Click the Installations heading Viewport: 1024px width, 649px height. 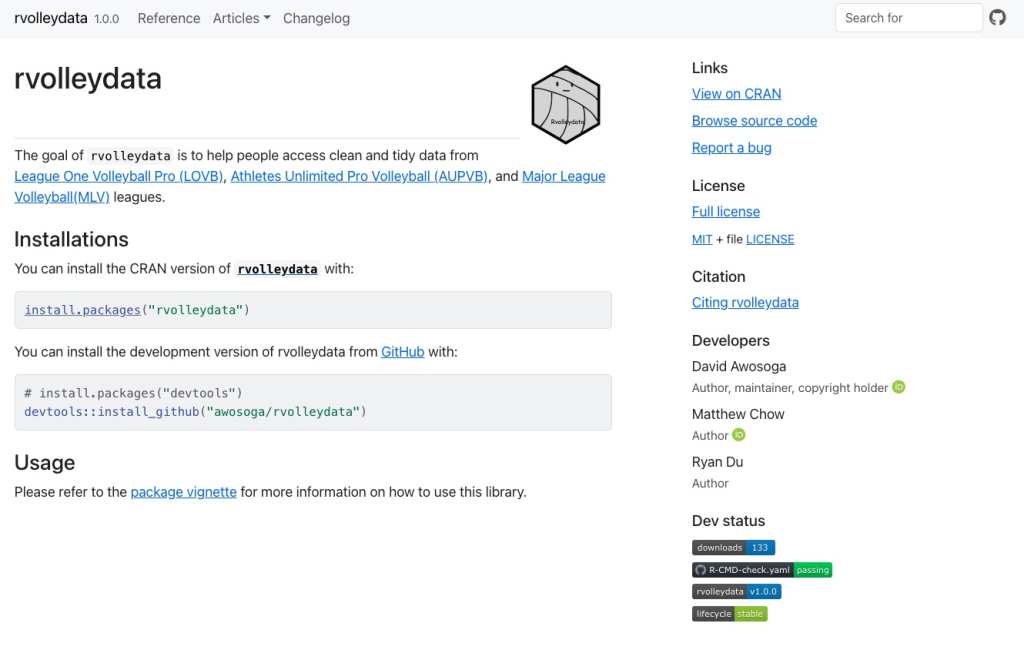(71, 240)
